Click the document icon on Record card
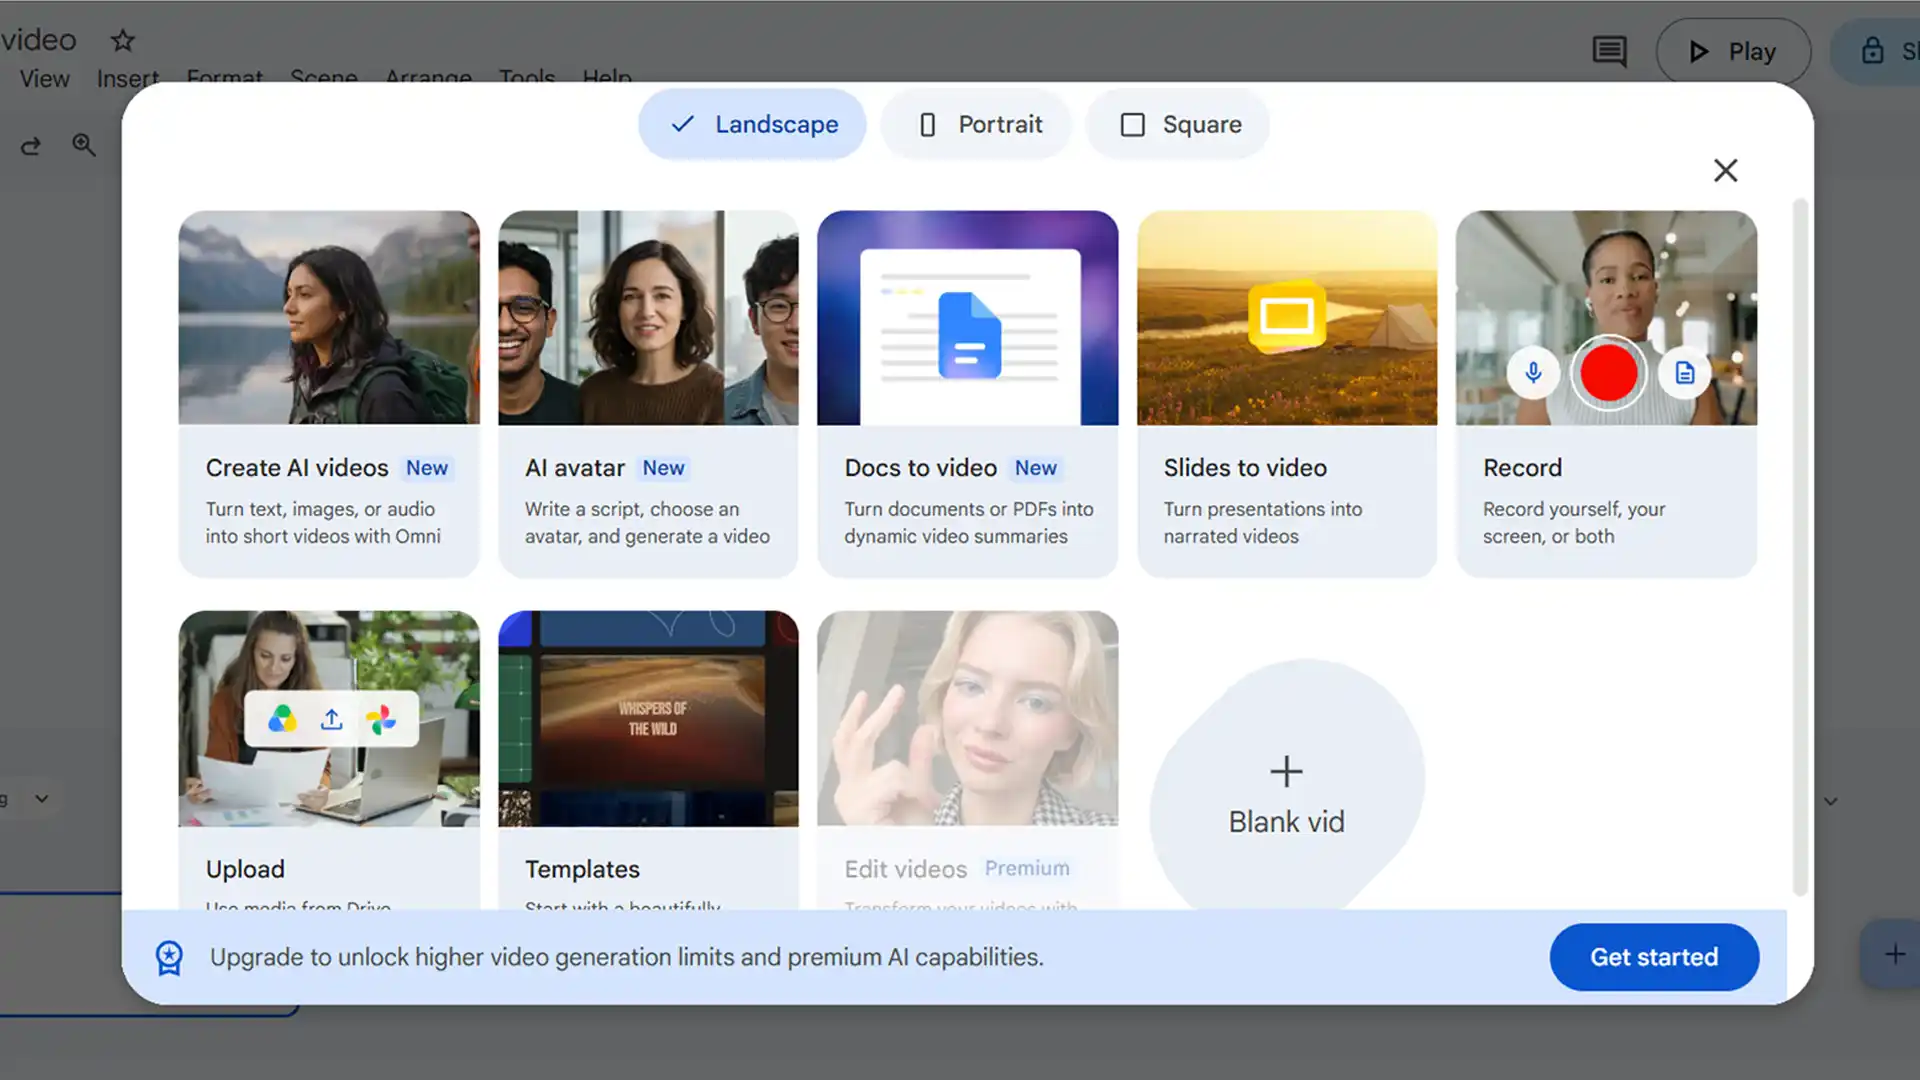Viewport: 1920px width, 1080px height. 1685,373
